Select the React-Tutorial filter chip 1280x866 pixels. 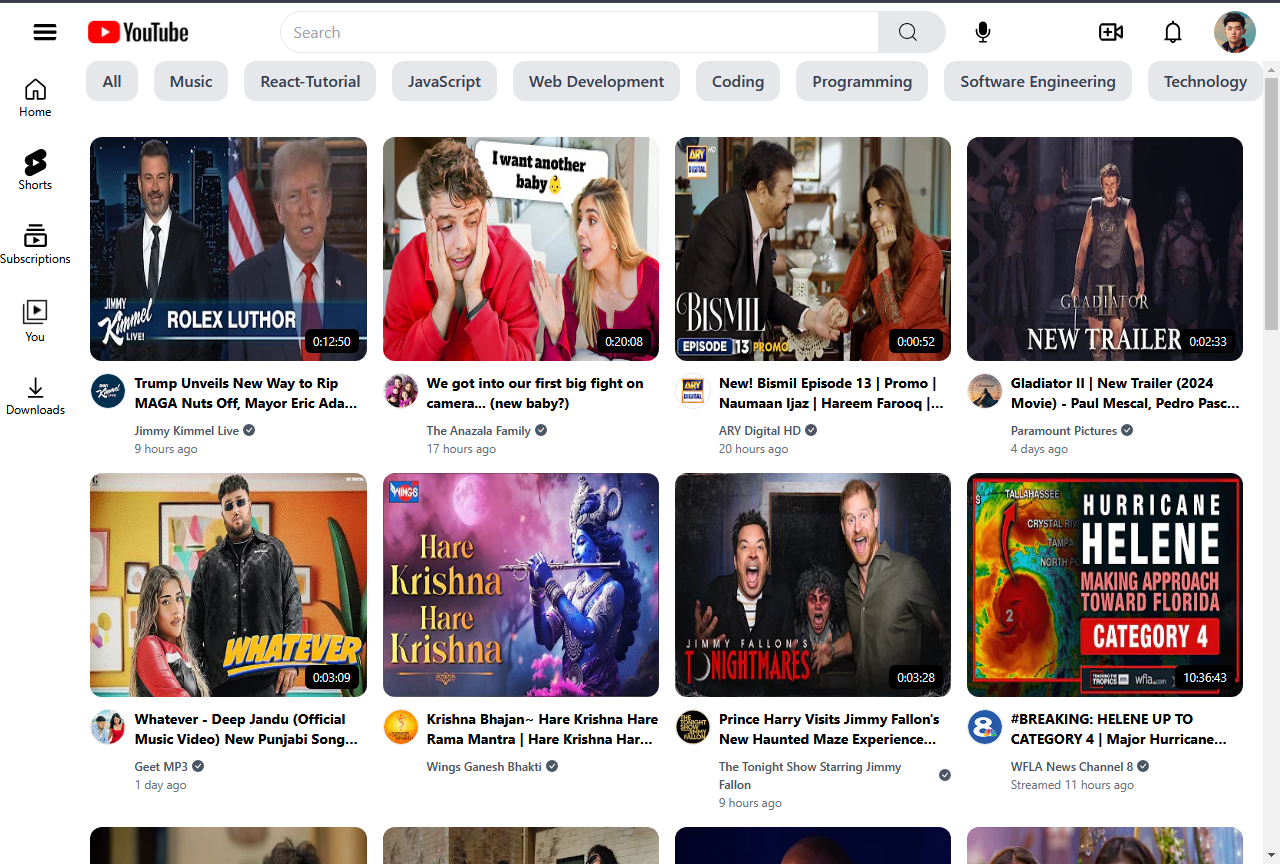point(310,82)
